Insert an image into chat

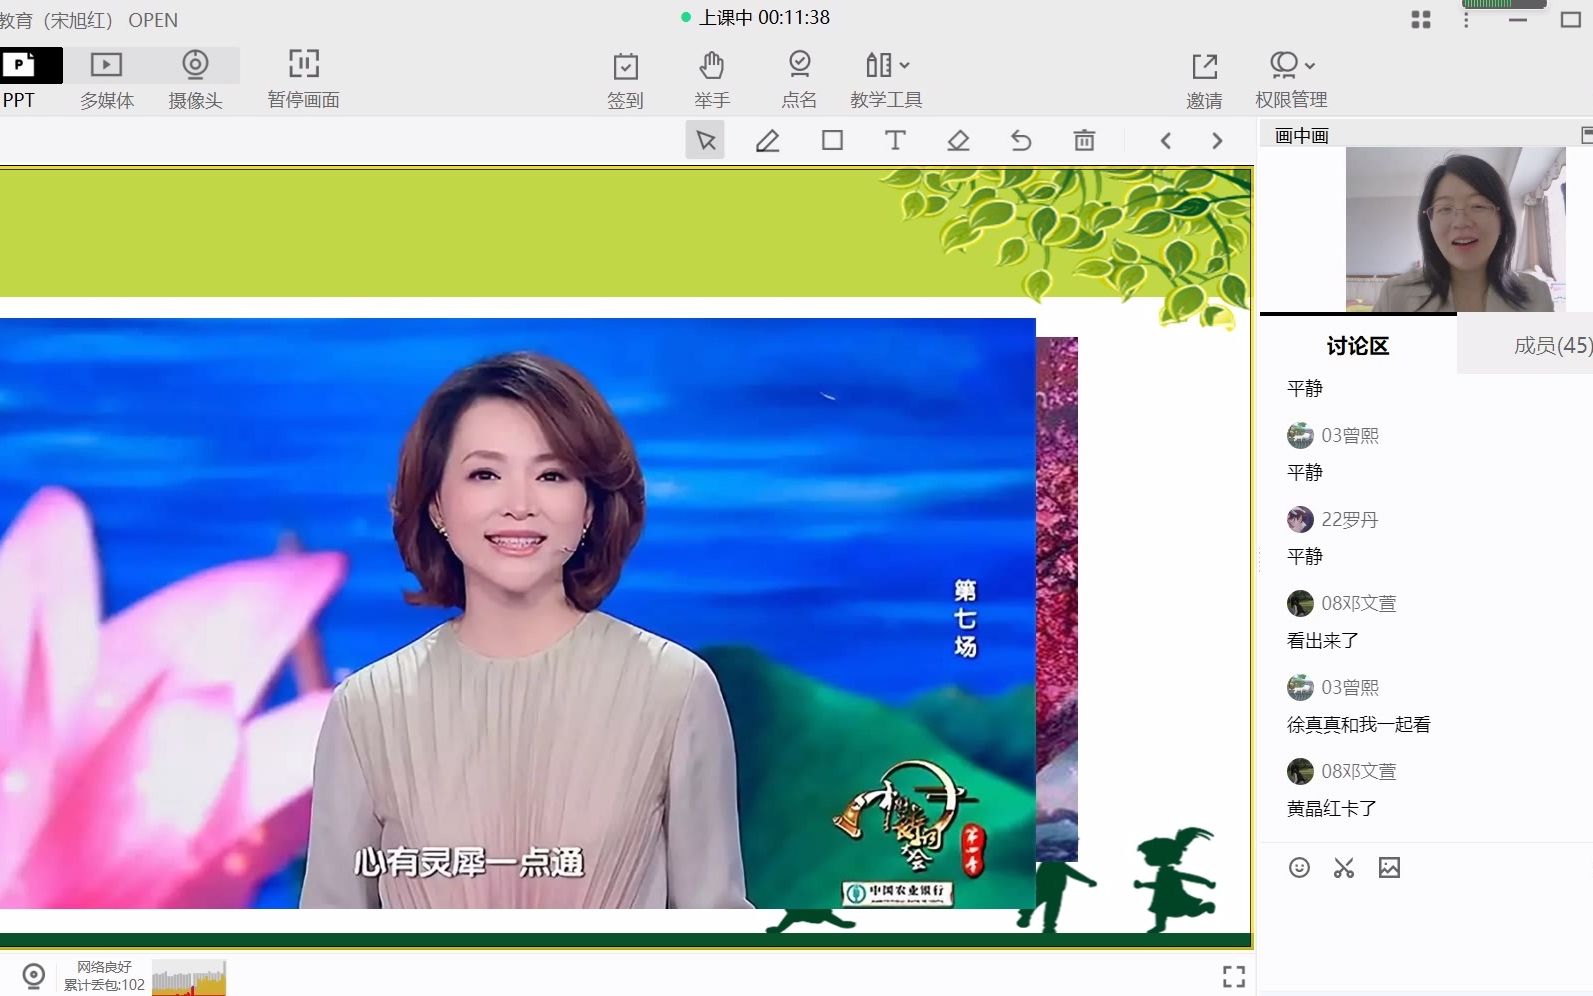1390,868
